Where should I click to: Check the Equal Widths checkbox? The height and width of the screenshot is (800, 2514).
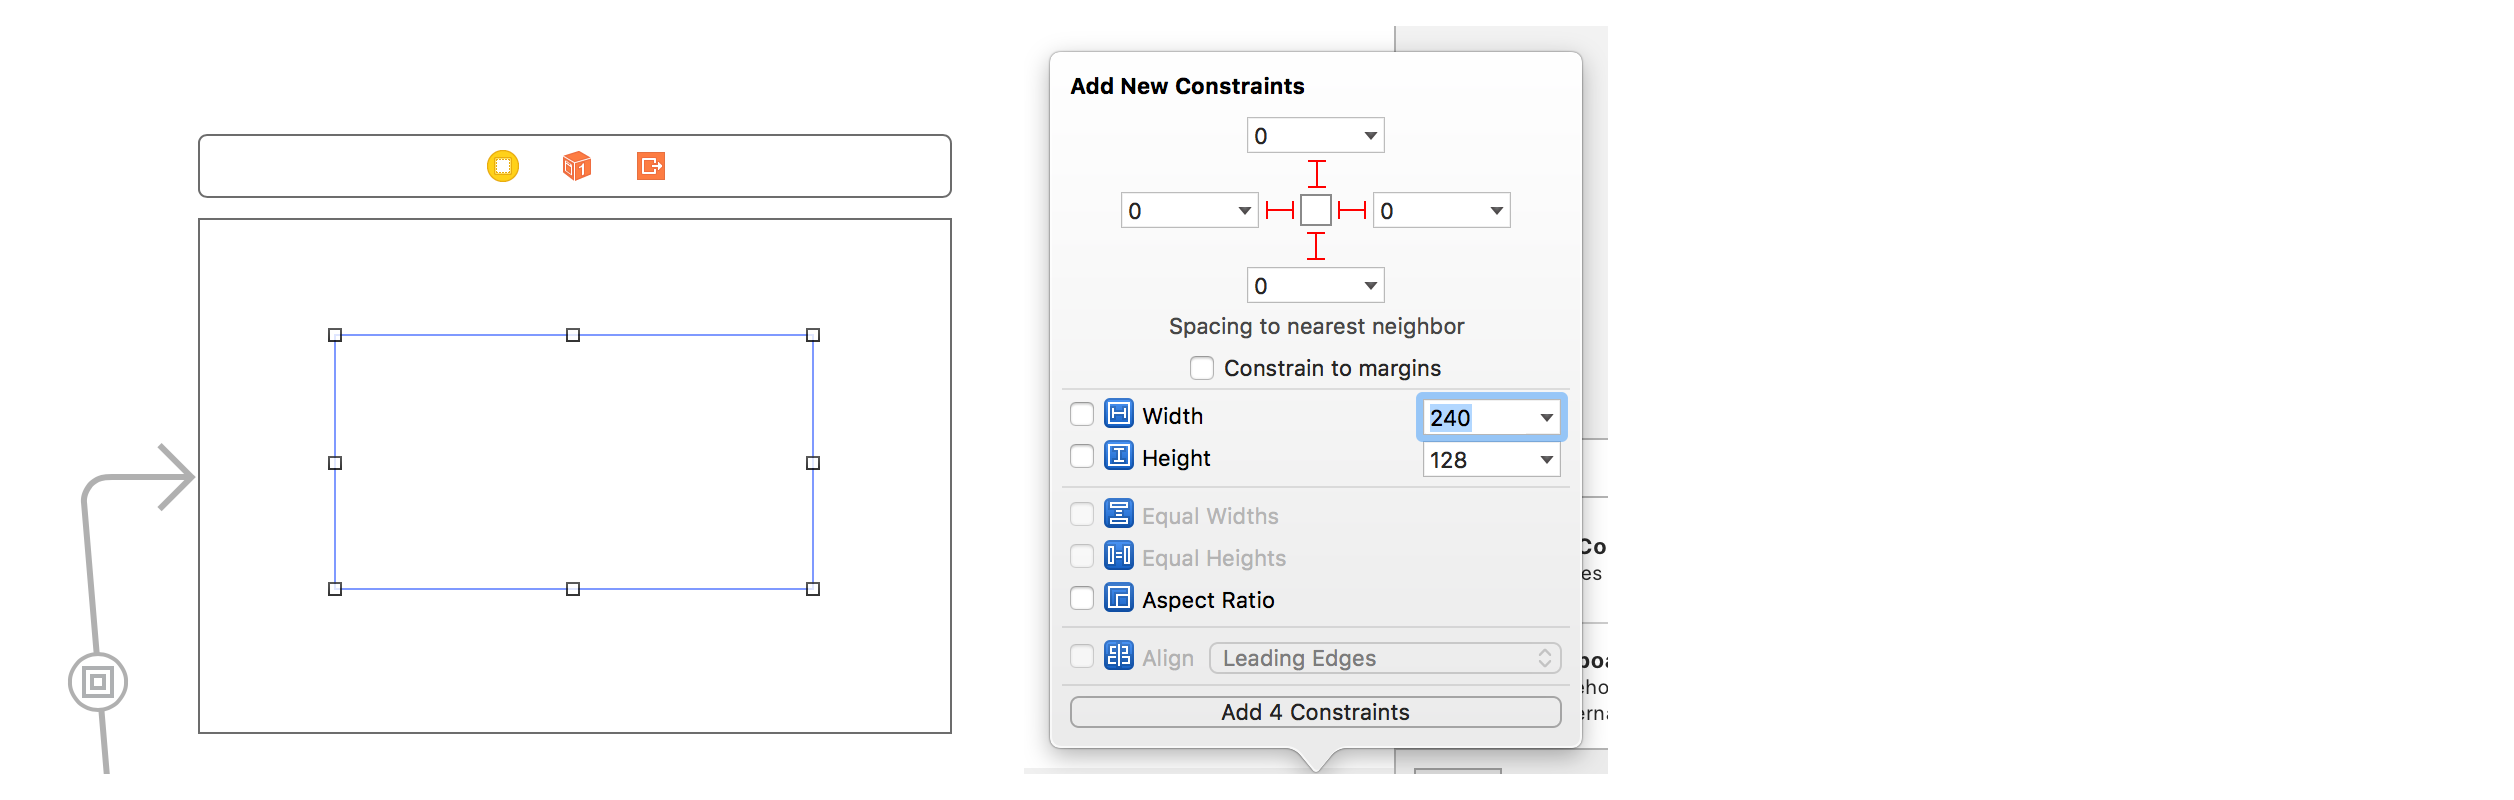[1082, 514]
